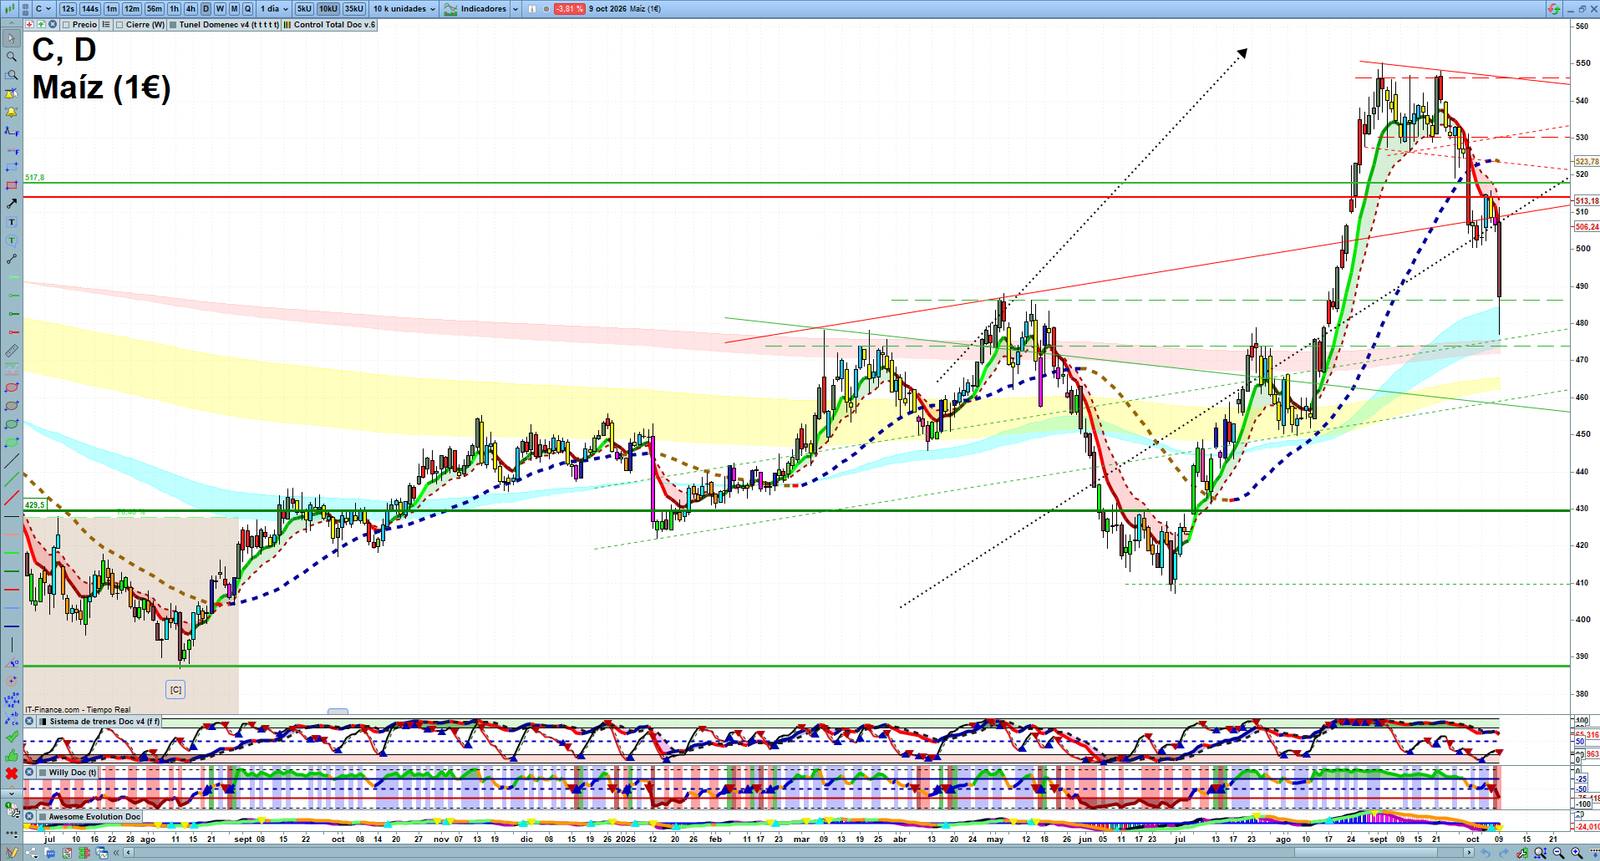The image size is (1600, 861).
Task: Close the Awesome Evolution Doc panel
Action: click(x=30, y=817)
